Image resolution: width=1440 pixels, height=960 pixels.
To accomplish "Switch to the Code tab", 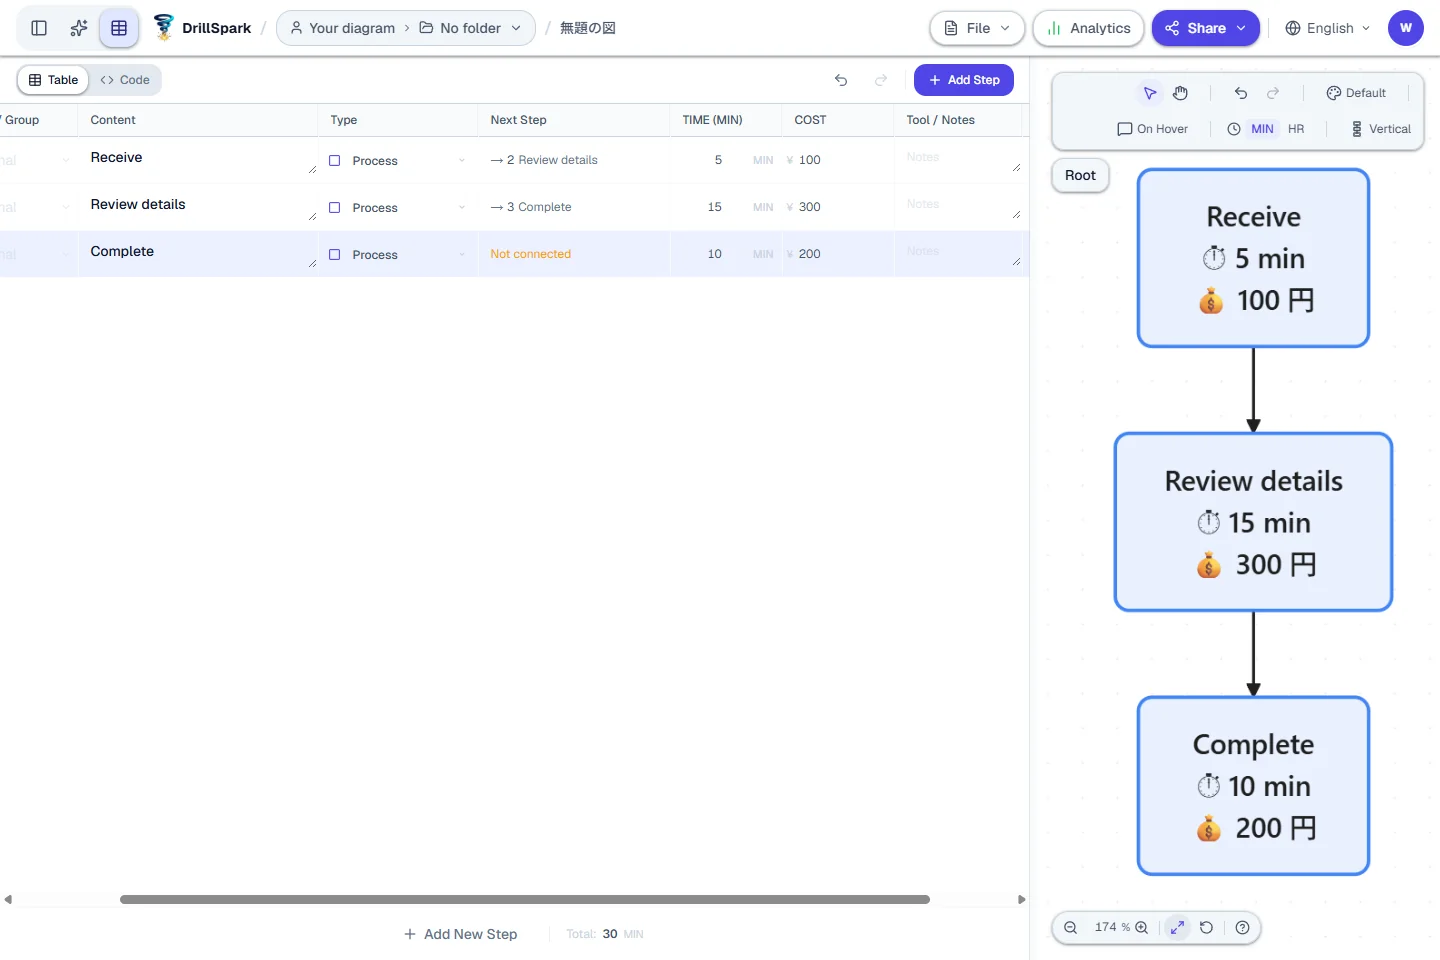I will click(x=125, y=80).
